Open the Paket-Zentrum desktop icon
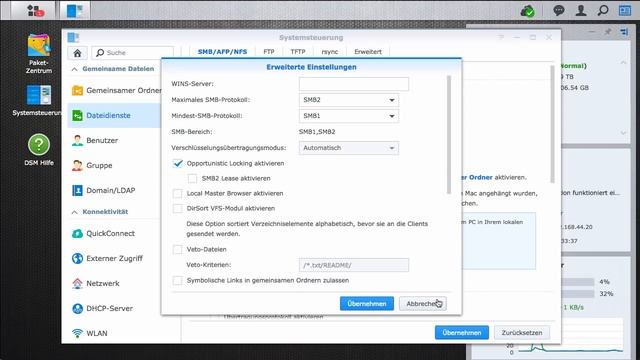The width and height of the screenshot is (640, 360). (39, 54)
